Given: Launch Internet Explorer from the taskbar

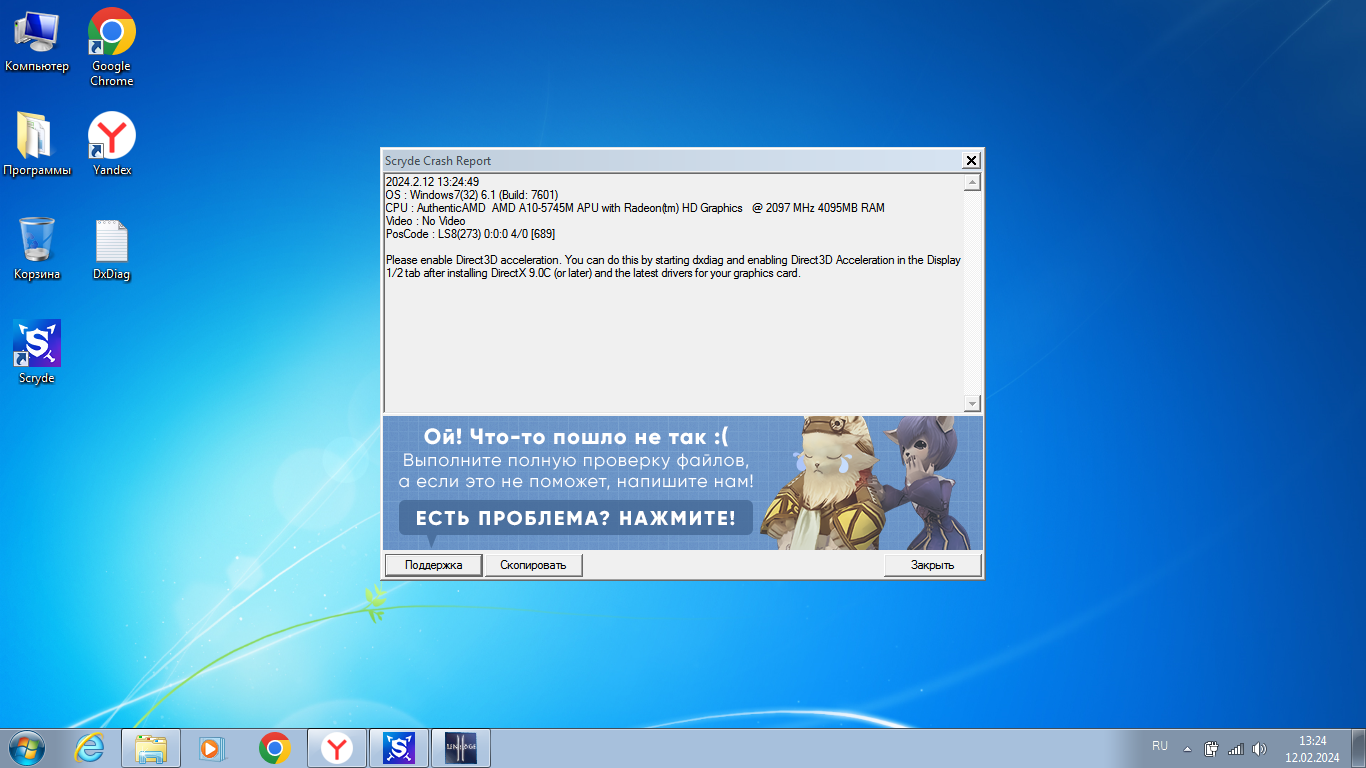Looking at the screenshot, I should coord(89,748).
